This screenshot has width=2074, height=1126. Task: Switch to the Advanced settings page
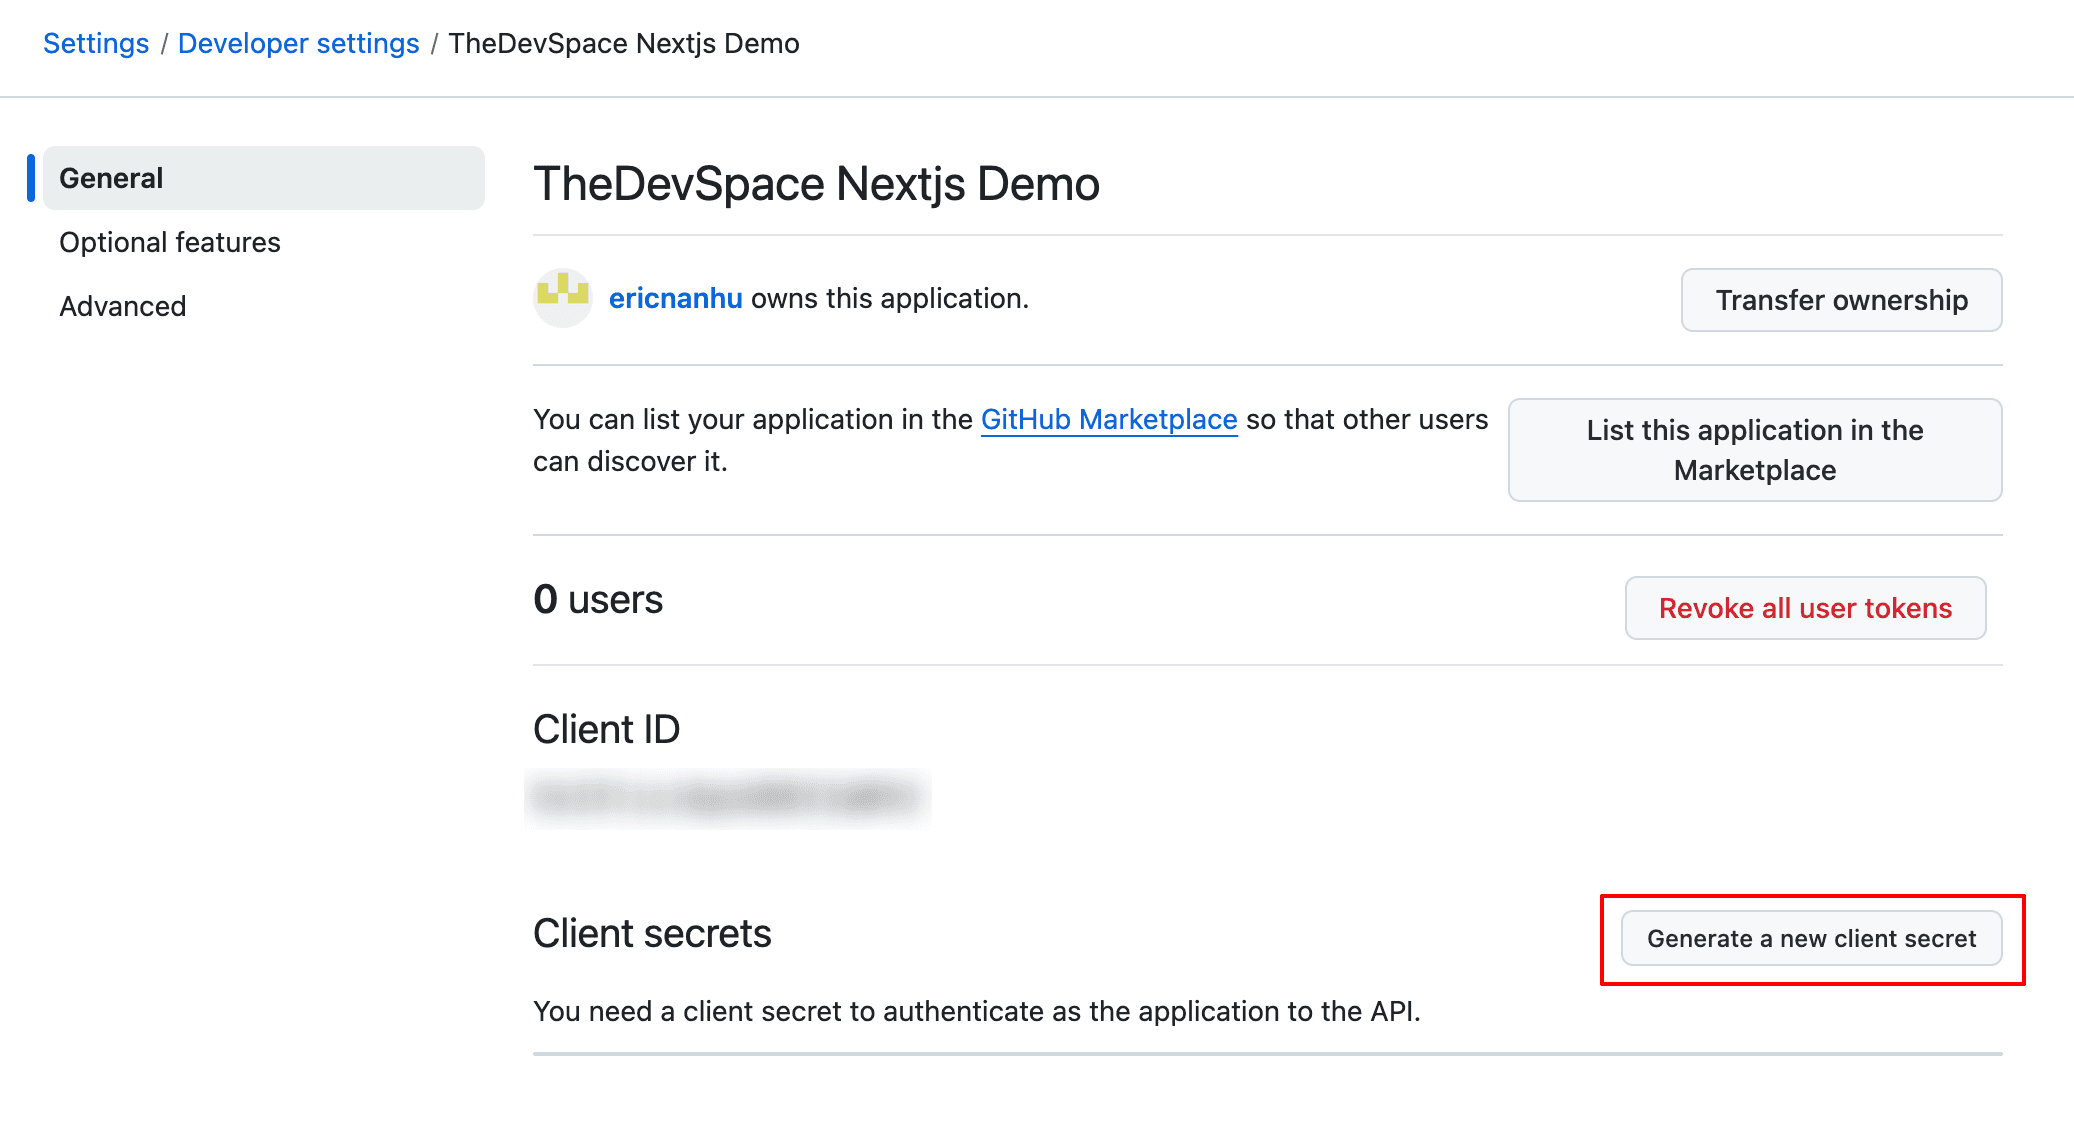[x=123, y=306]
